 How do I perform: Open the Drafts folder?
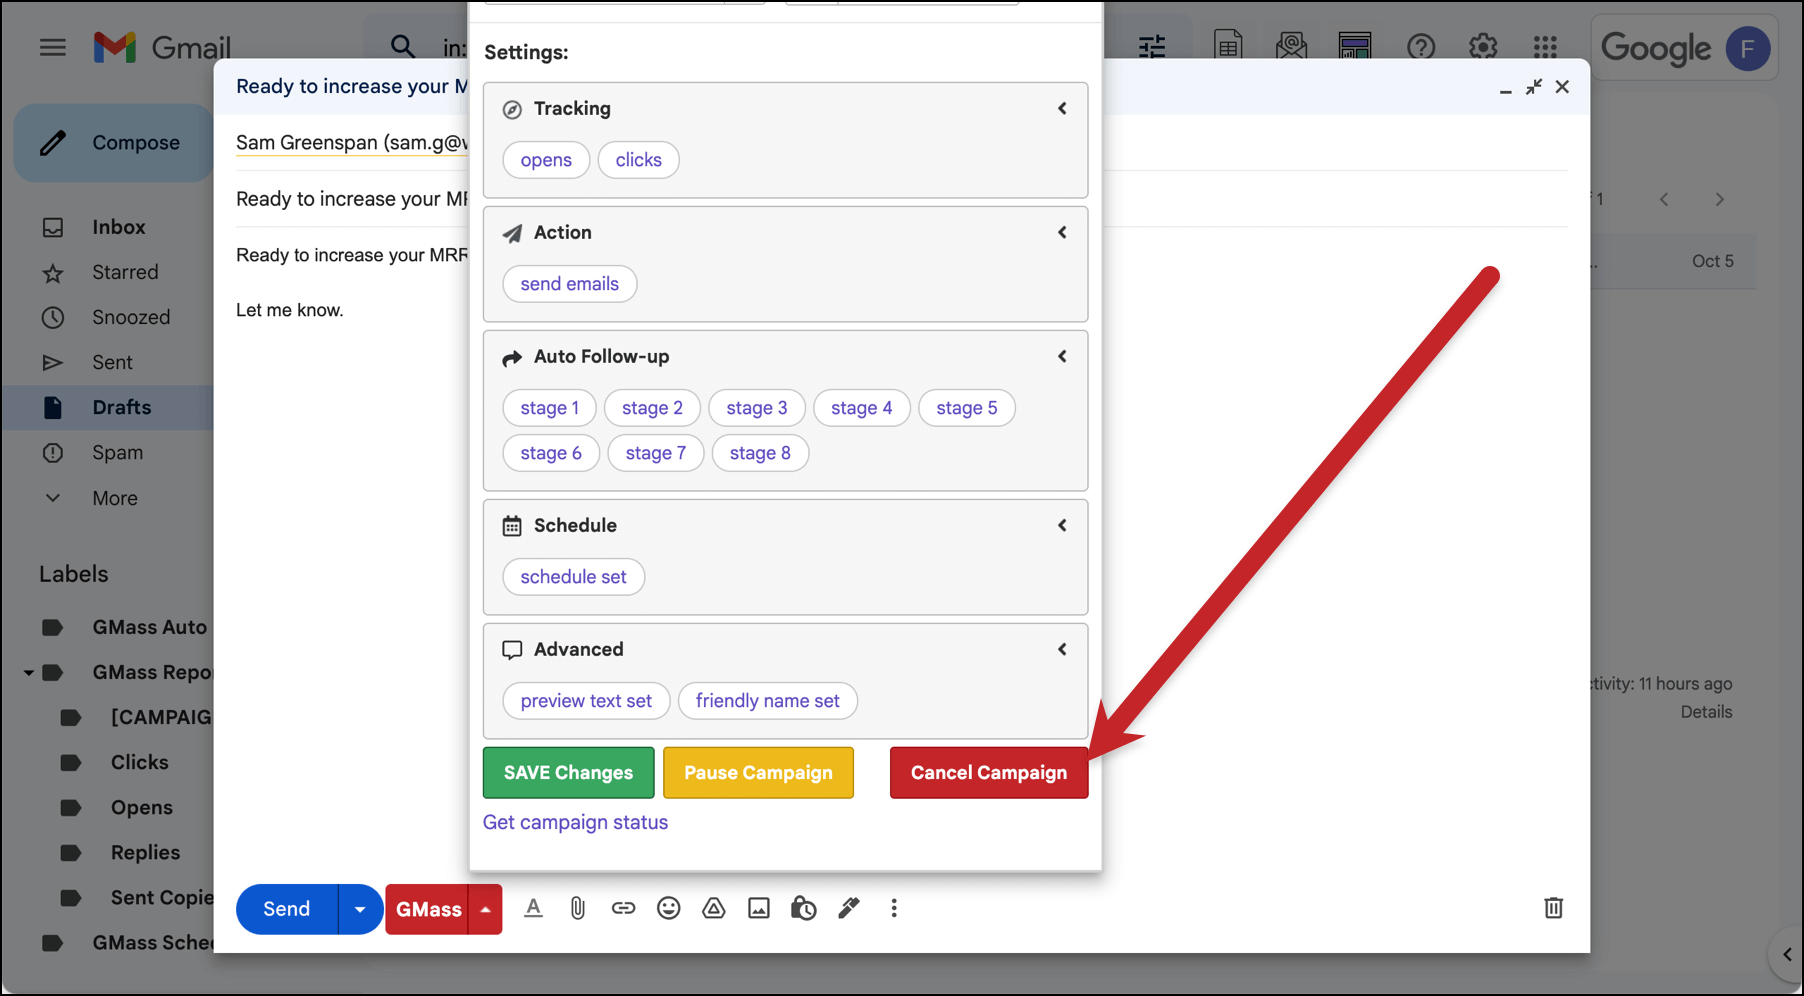[x=121, y=407]
